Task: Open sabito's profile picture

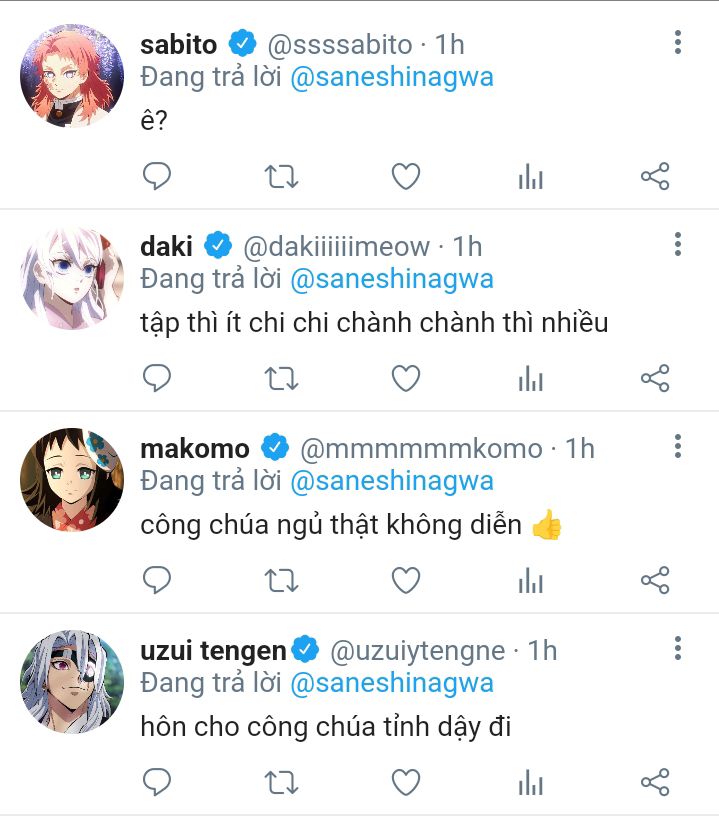Action: pos(72,76)
